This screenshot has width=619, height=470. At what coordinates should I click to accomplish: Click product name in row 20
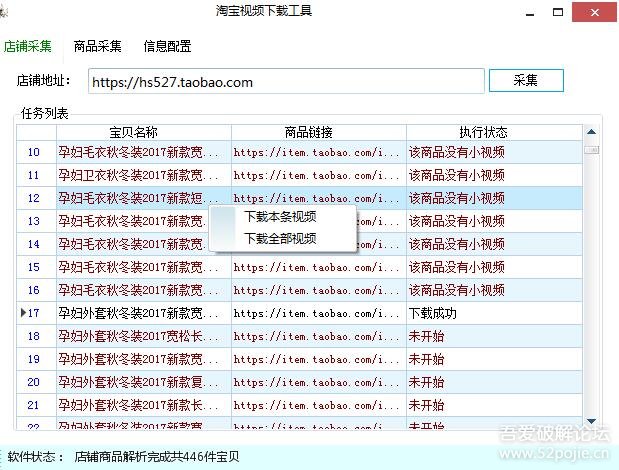(x=144, y=382)
